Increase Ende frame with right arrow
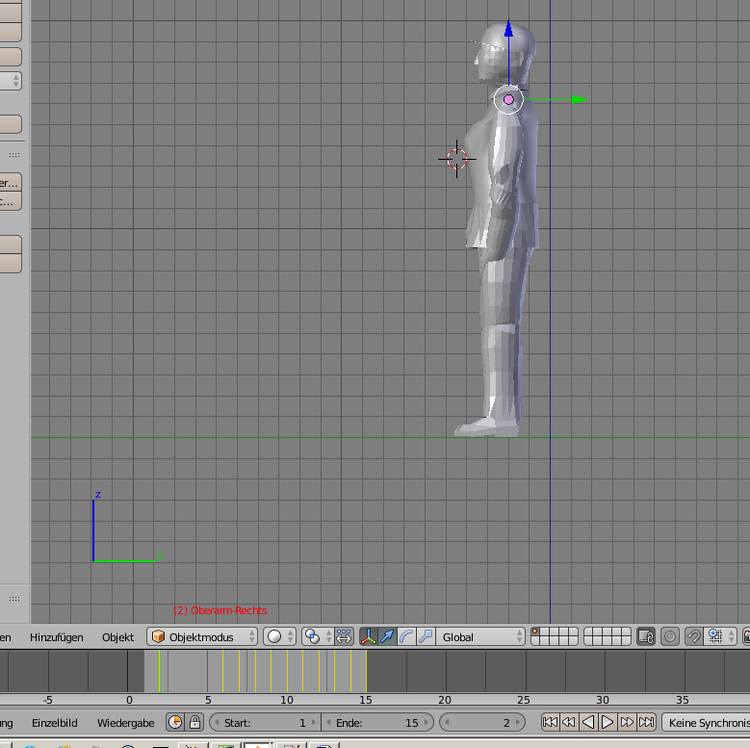750x748 pixels. [x=426, y=722]
